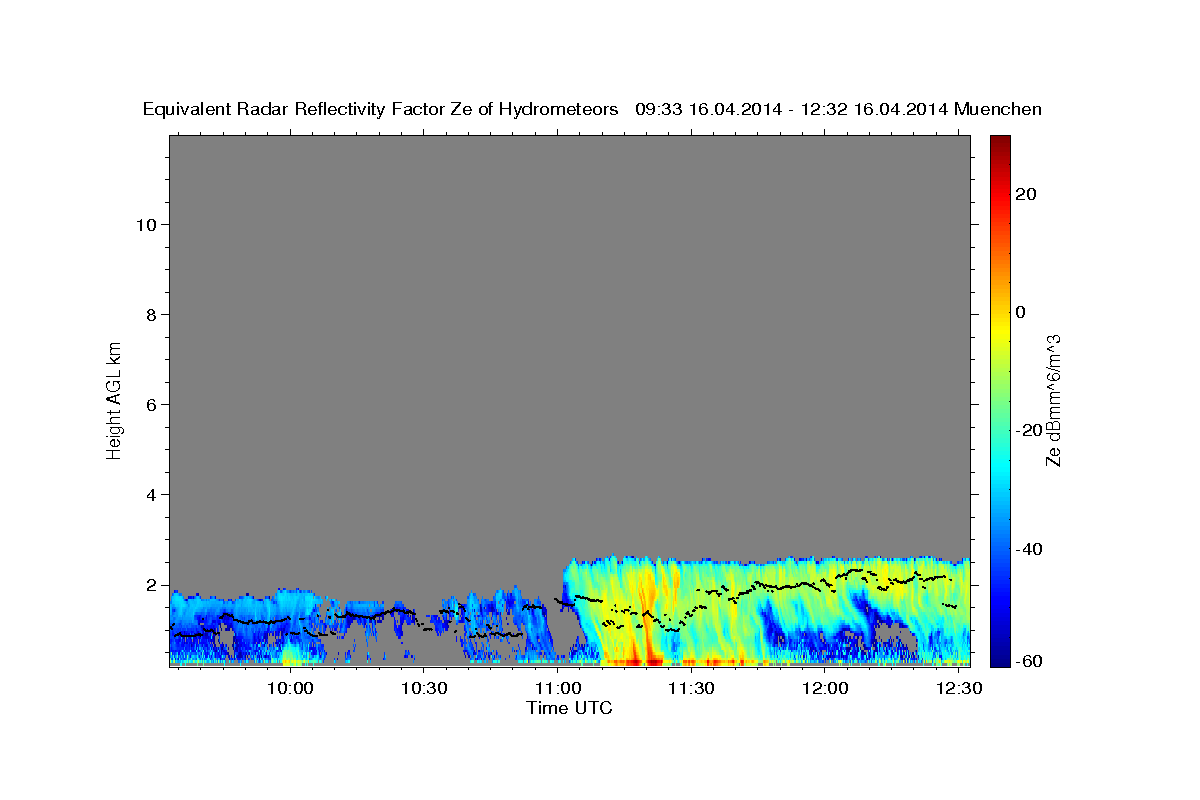
Task: Click the colorbar label '-40'
Action: click(1029, 548)
